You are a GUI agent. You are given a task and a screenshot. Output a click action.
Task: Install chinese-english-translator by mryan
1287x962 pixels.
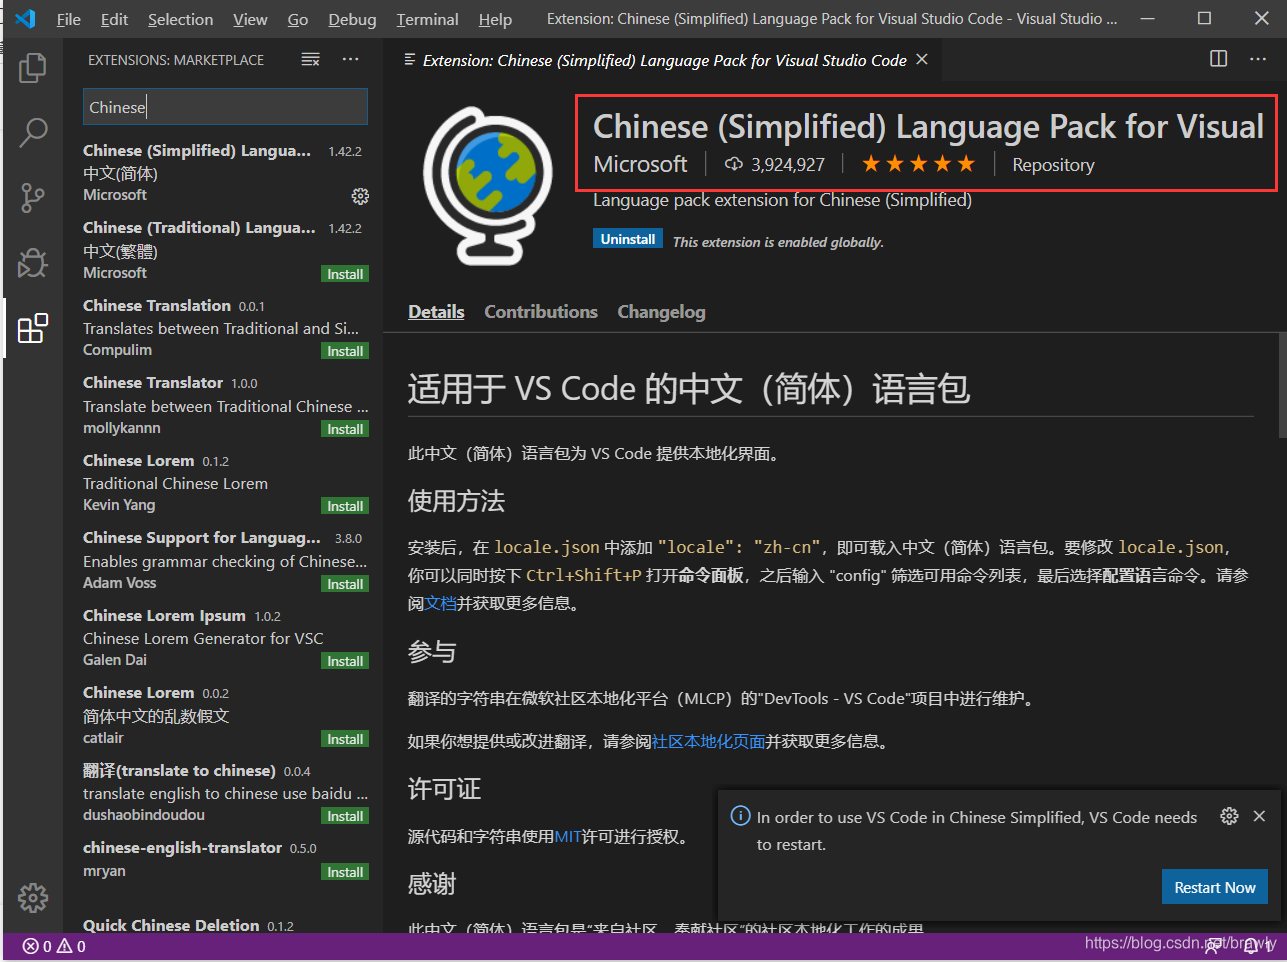pyautogui.click(x=345, y=872)
